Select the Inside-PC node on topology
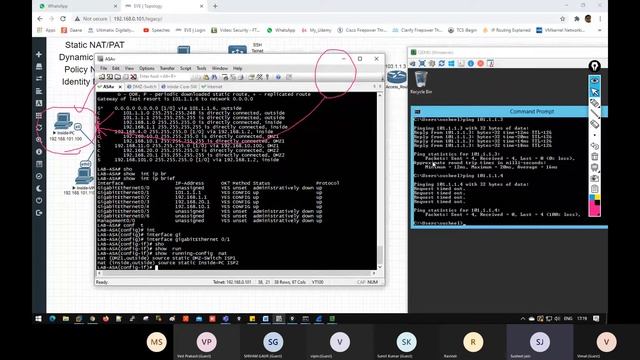This screenshot has height=360, width=640. (64, 122)
